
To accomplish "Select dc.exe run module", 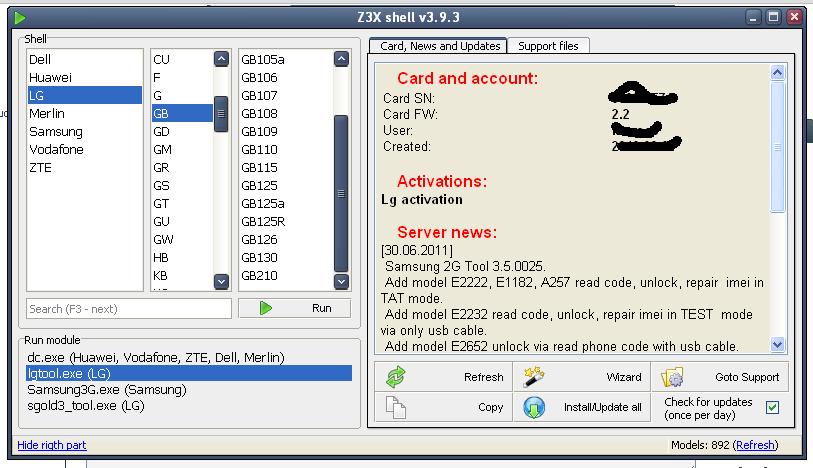I will [x=189, y=358].
